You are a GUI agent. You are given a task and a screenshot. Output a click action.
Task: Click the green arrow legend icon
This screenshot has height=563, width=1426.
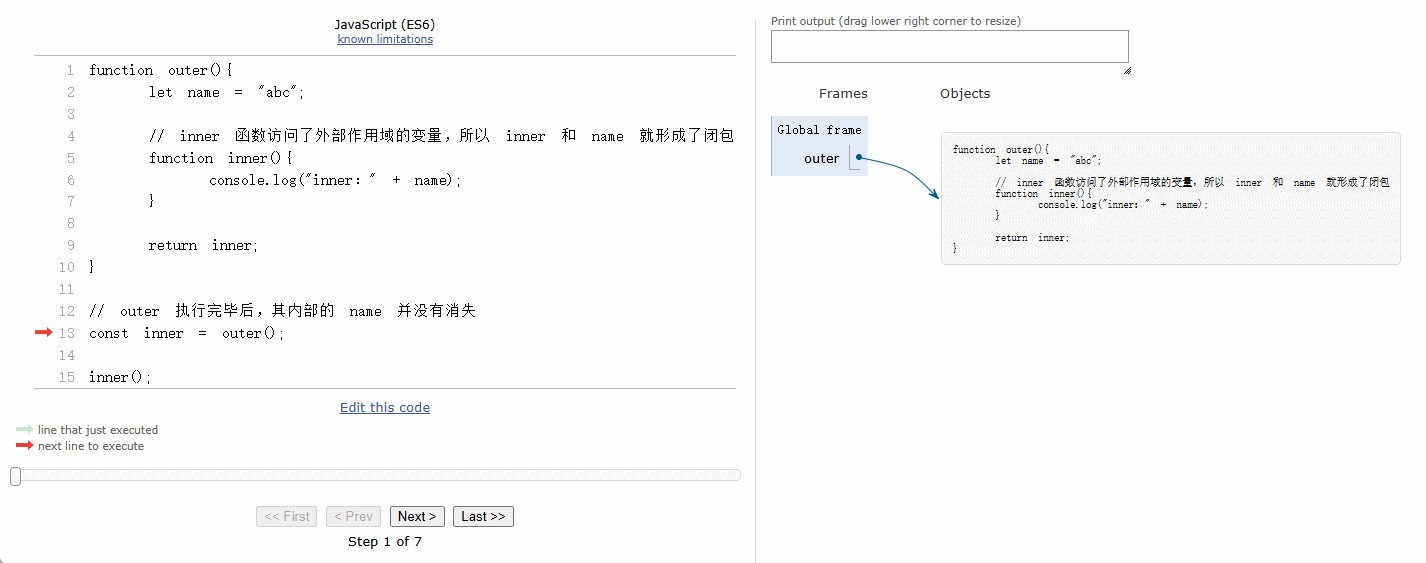click(24, 430)
